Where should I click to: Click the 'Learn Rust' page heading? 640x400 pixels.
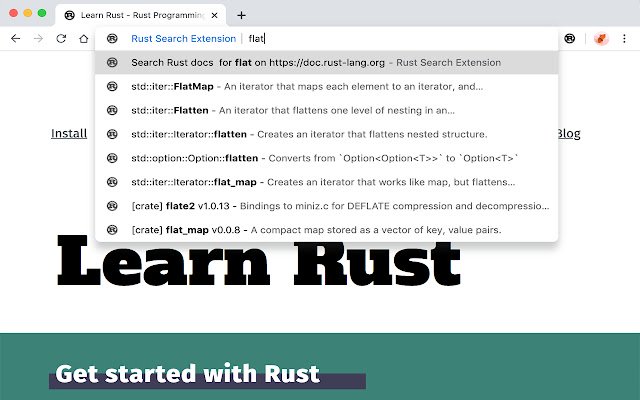(x=259, y=261)
